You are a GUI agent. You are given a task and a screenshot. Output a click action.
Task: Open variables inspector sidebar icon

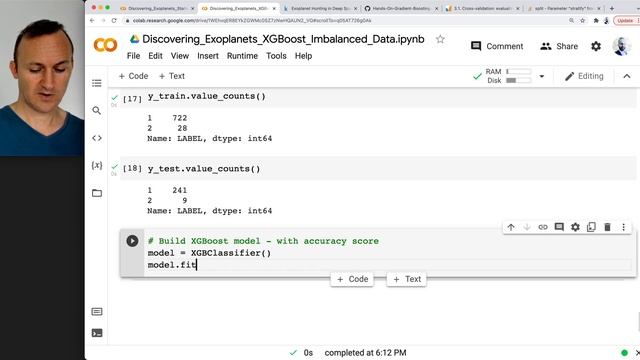[x=97, y=165]
